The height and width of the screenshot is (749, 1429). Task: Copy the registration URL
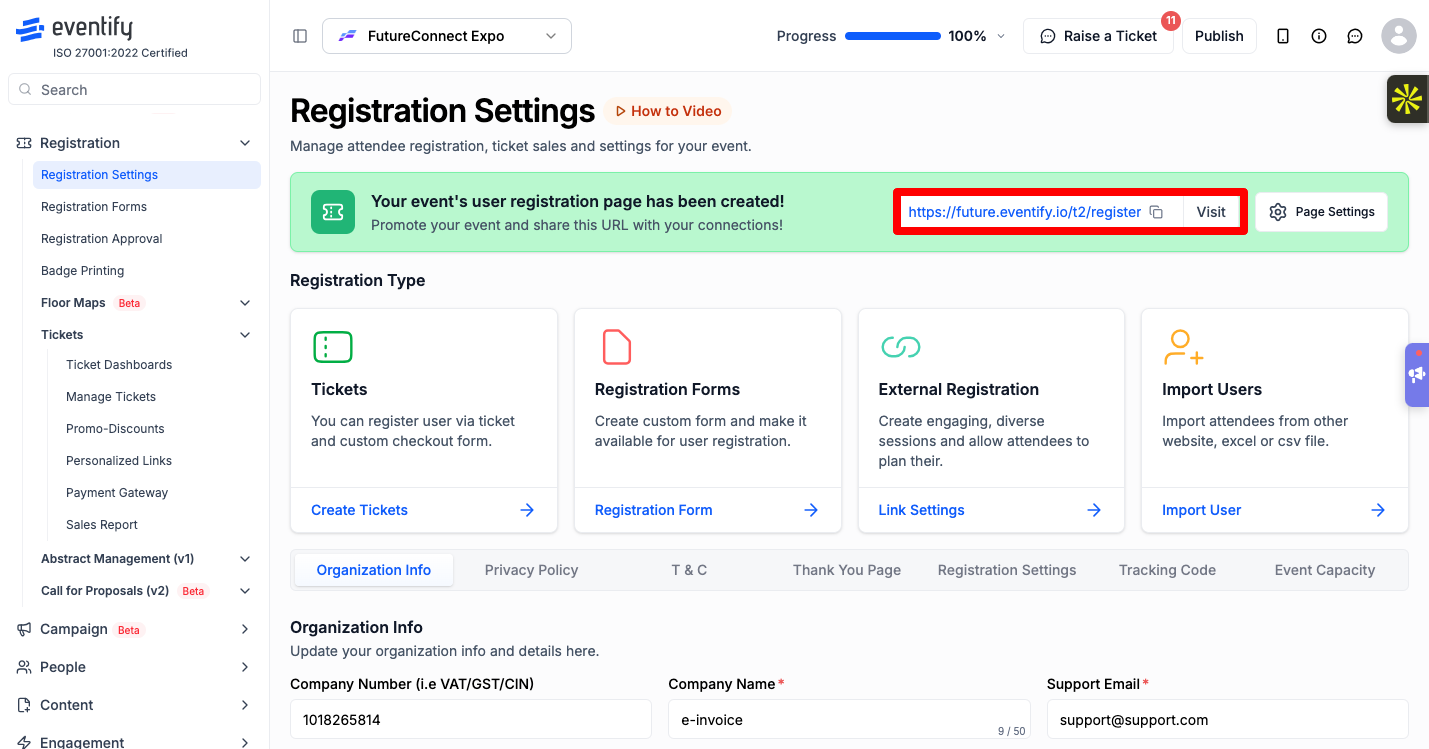point(1156,212)
